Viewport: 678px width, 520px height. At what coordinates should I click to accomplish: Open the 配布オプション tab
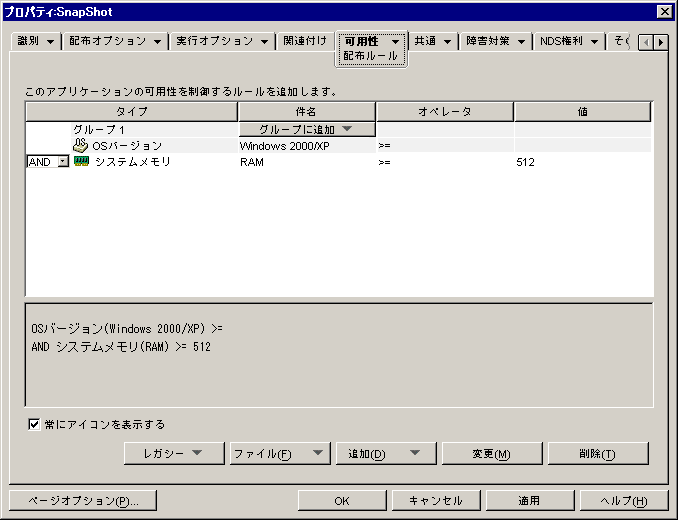pyautogui.click(x=114, y=41)
